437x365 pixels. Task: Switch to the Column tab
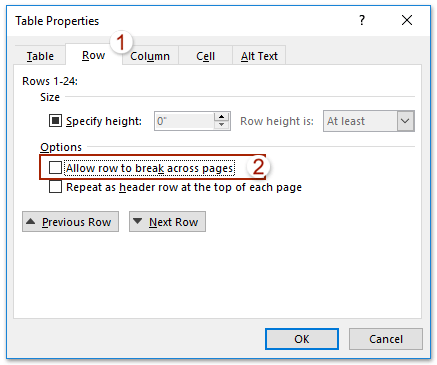pos(150,56)
